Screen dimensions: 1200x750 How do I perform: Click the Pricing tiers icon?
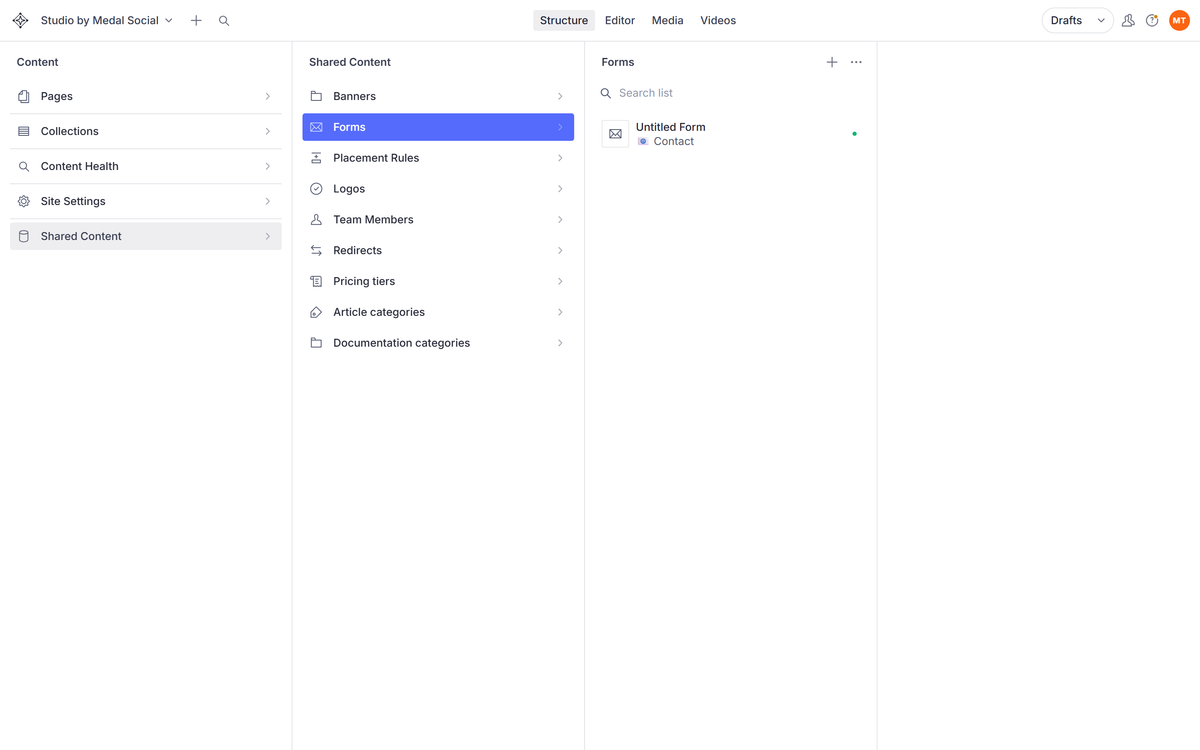(x=316, y=282)
